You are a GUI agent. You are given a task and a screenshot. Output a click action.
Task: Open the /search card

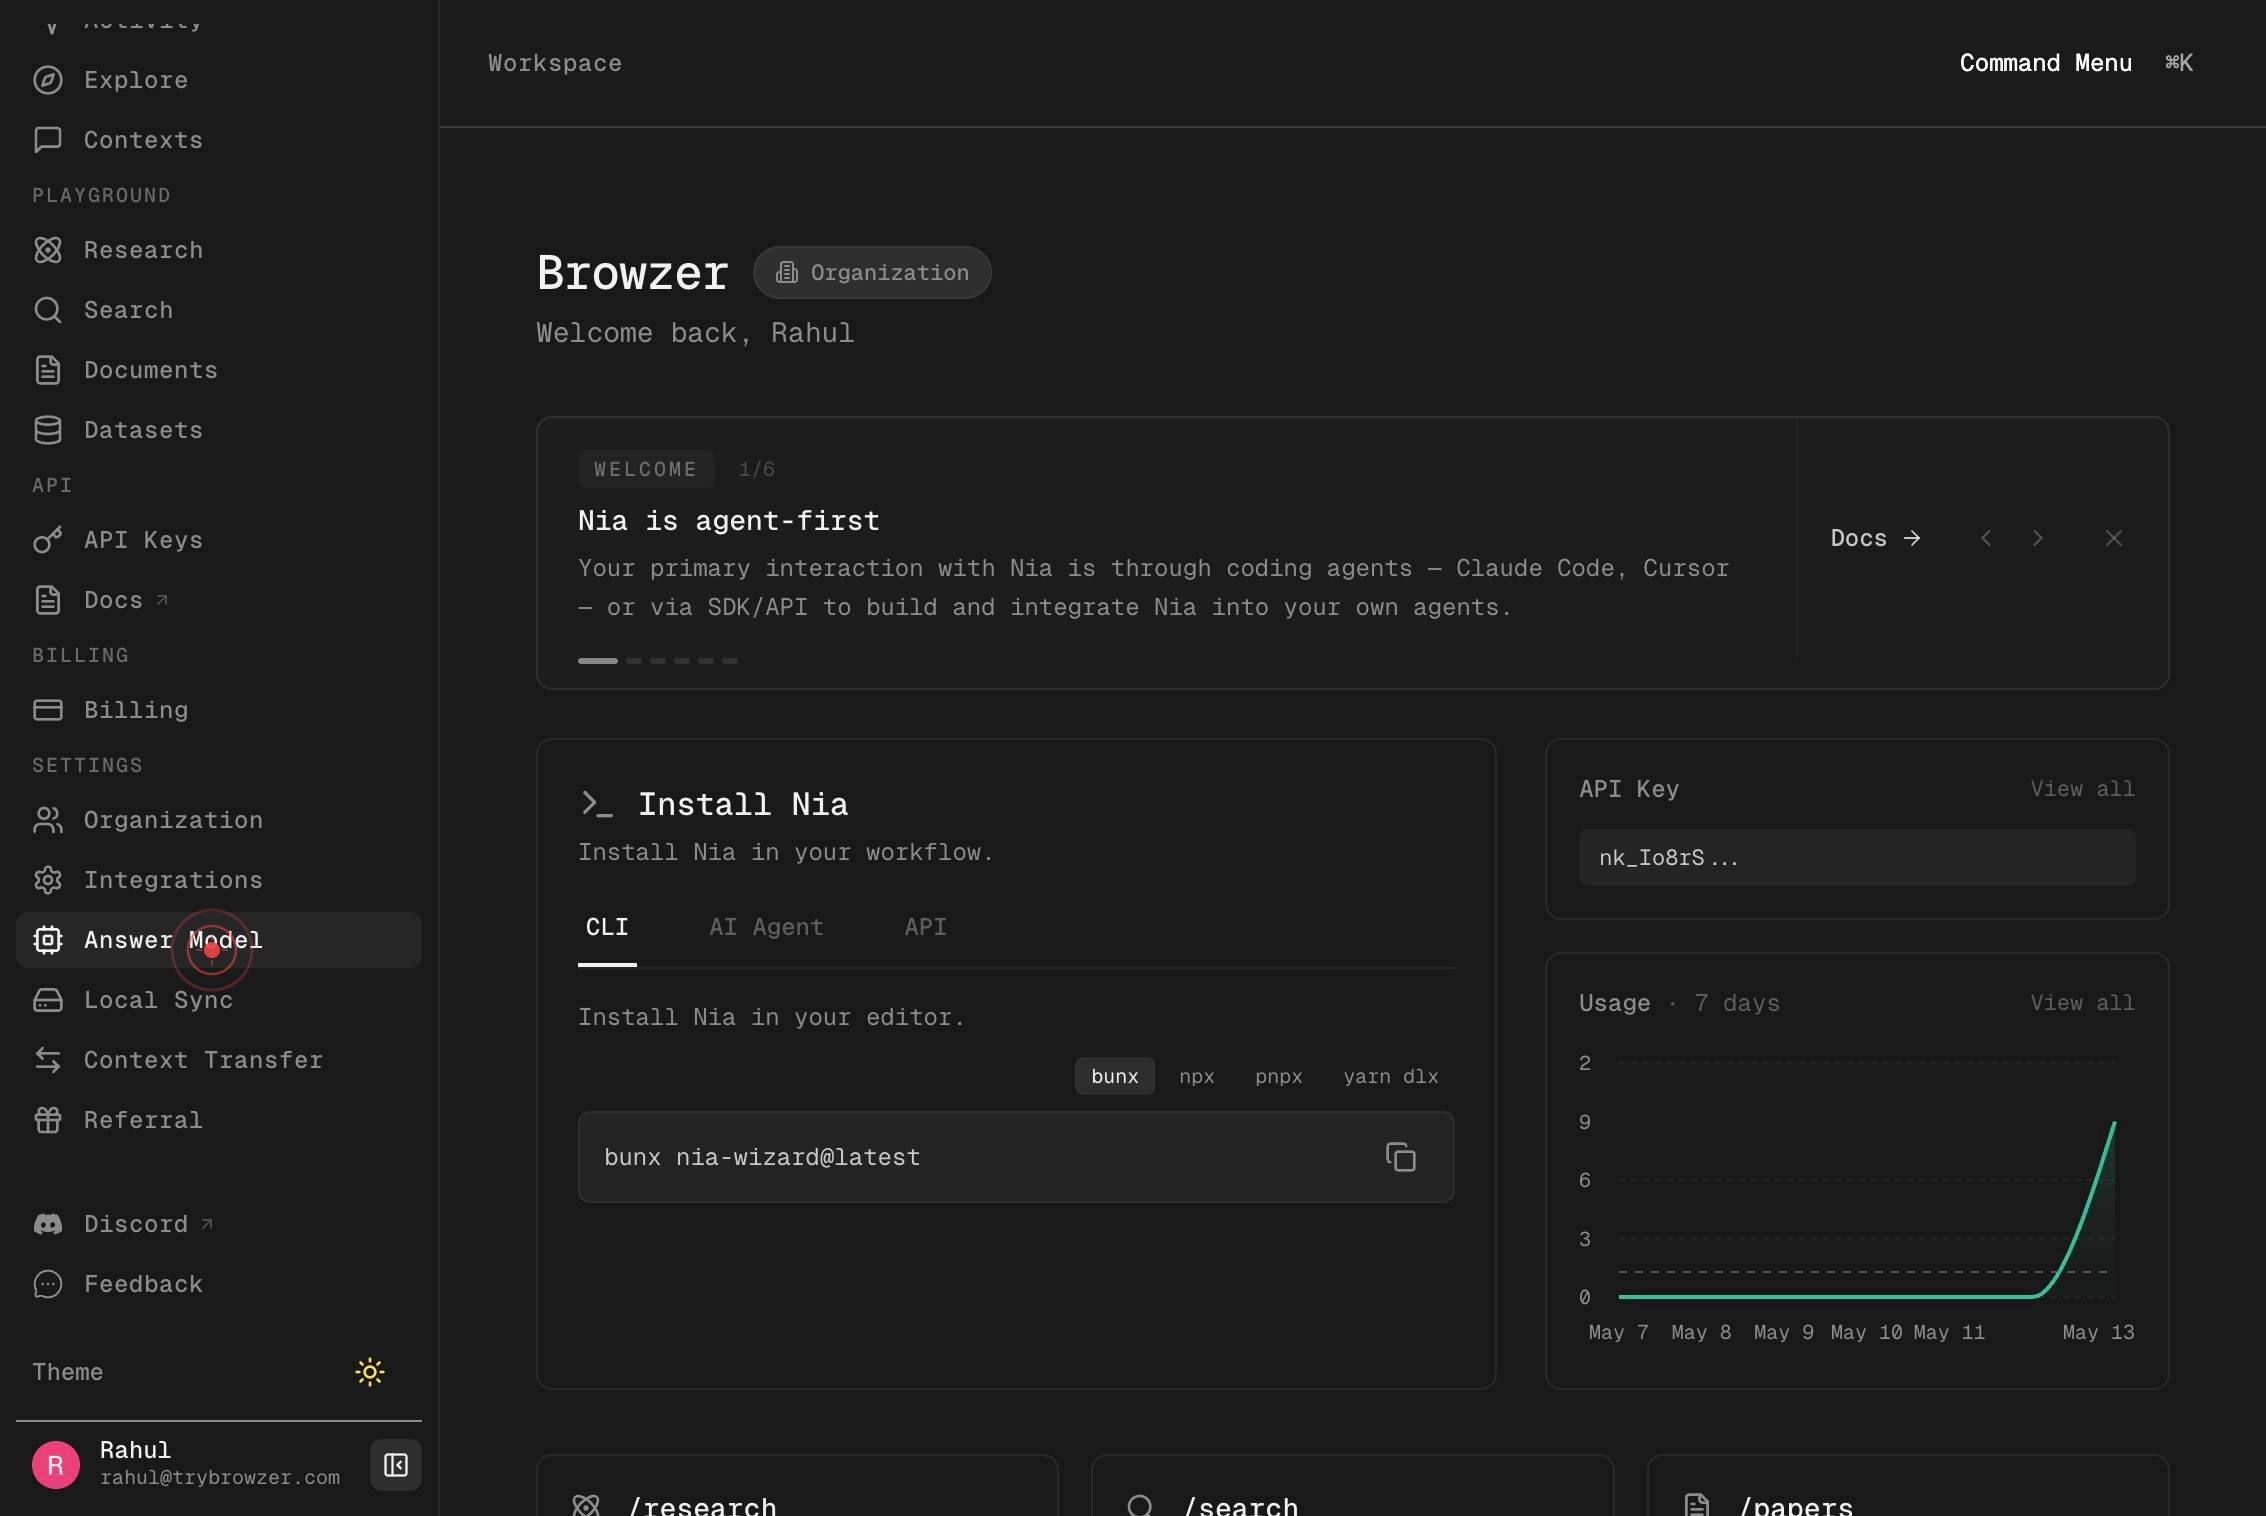(1352, 1486)
